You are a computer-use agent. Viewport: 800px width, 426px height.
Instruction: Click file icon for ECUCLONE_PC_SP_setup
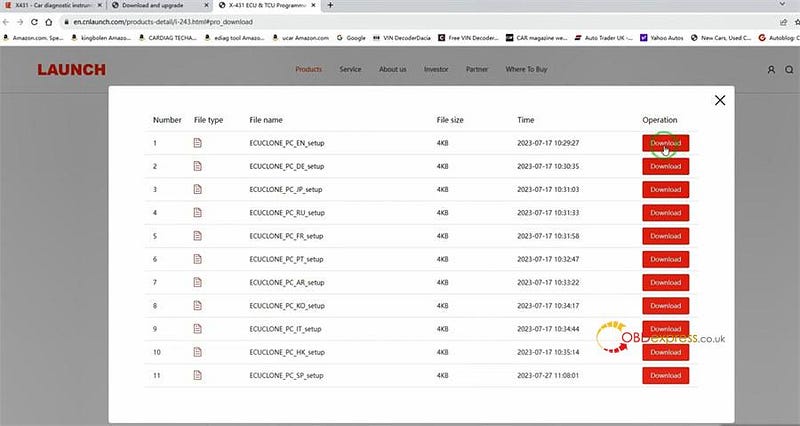(x=197, y=375)
